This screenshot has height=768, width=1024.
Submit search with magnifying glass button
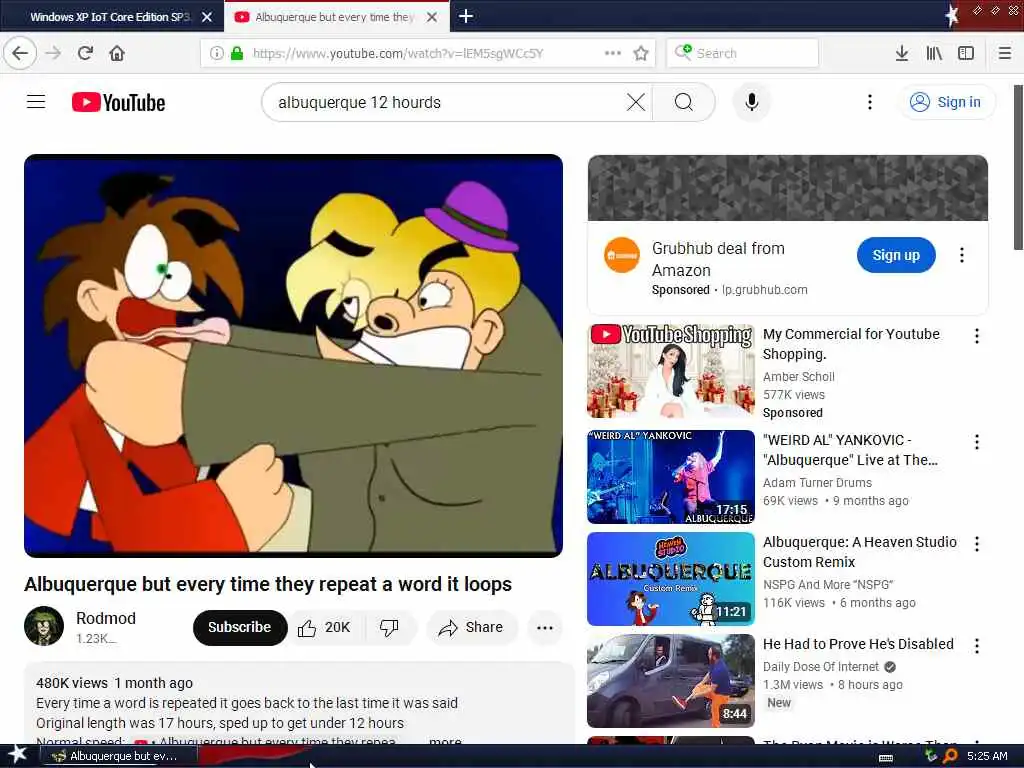pyautogui.click(x=684, y=102)
